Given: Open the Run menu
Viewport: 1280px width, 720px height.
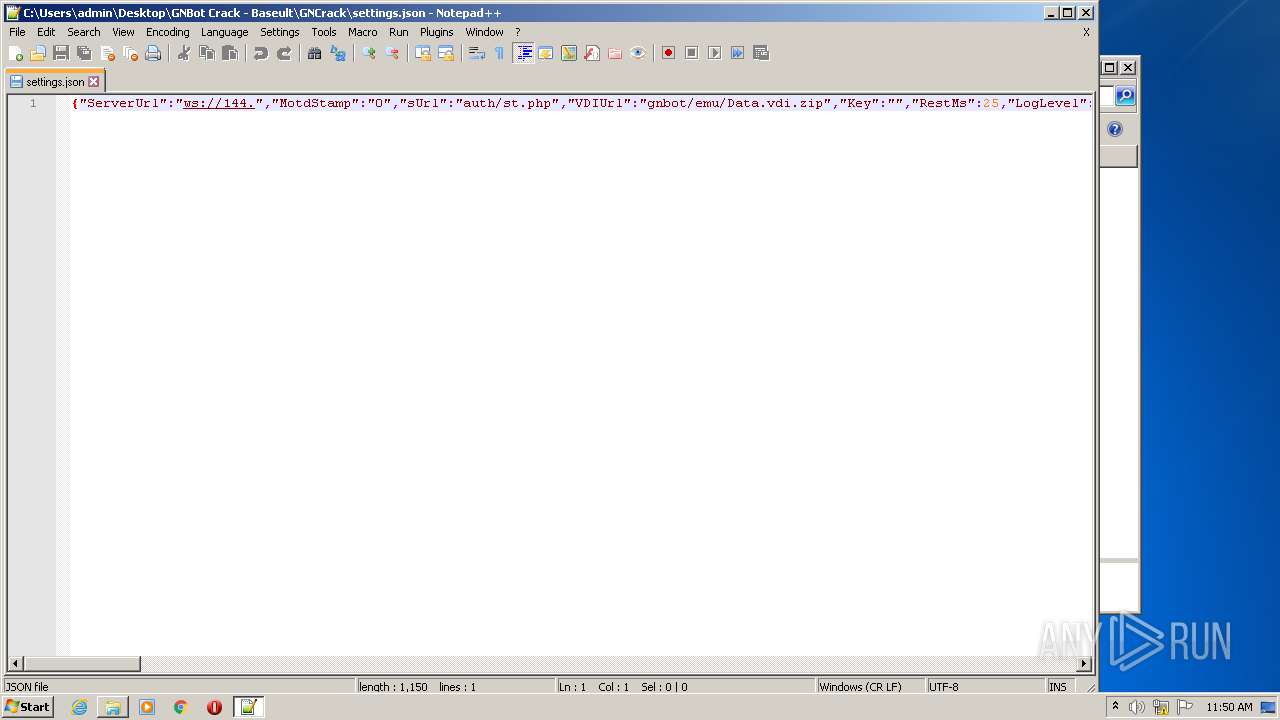Looking at the screenshot, I should point(399,32).
